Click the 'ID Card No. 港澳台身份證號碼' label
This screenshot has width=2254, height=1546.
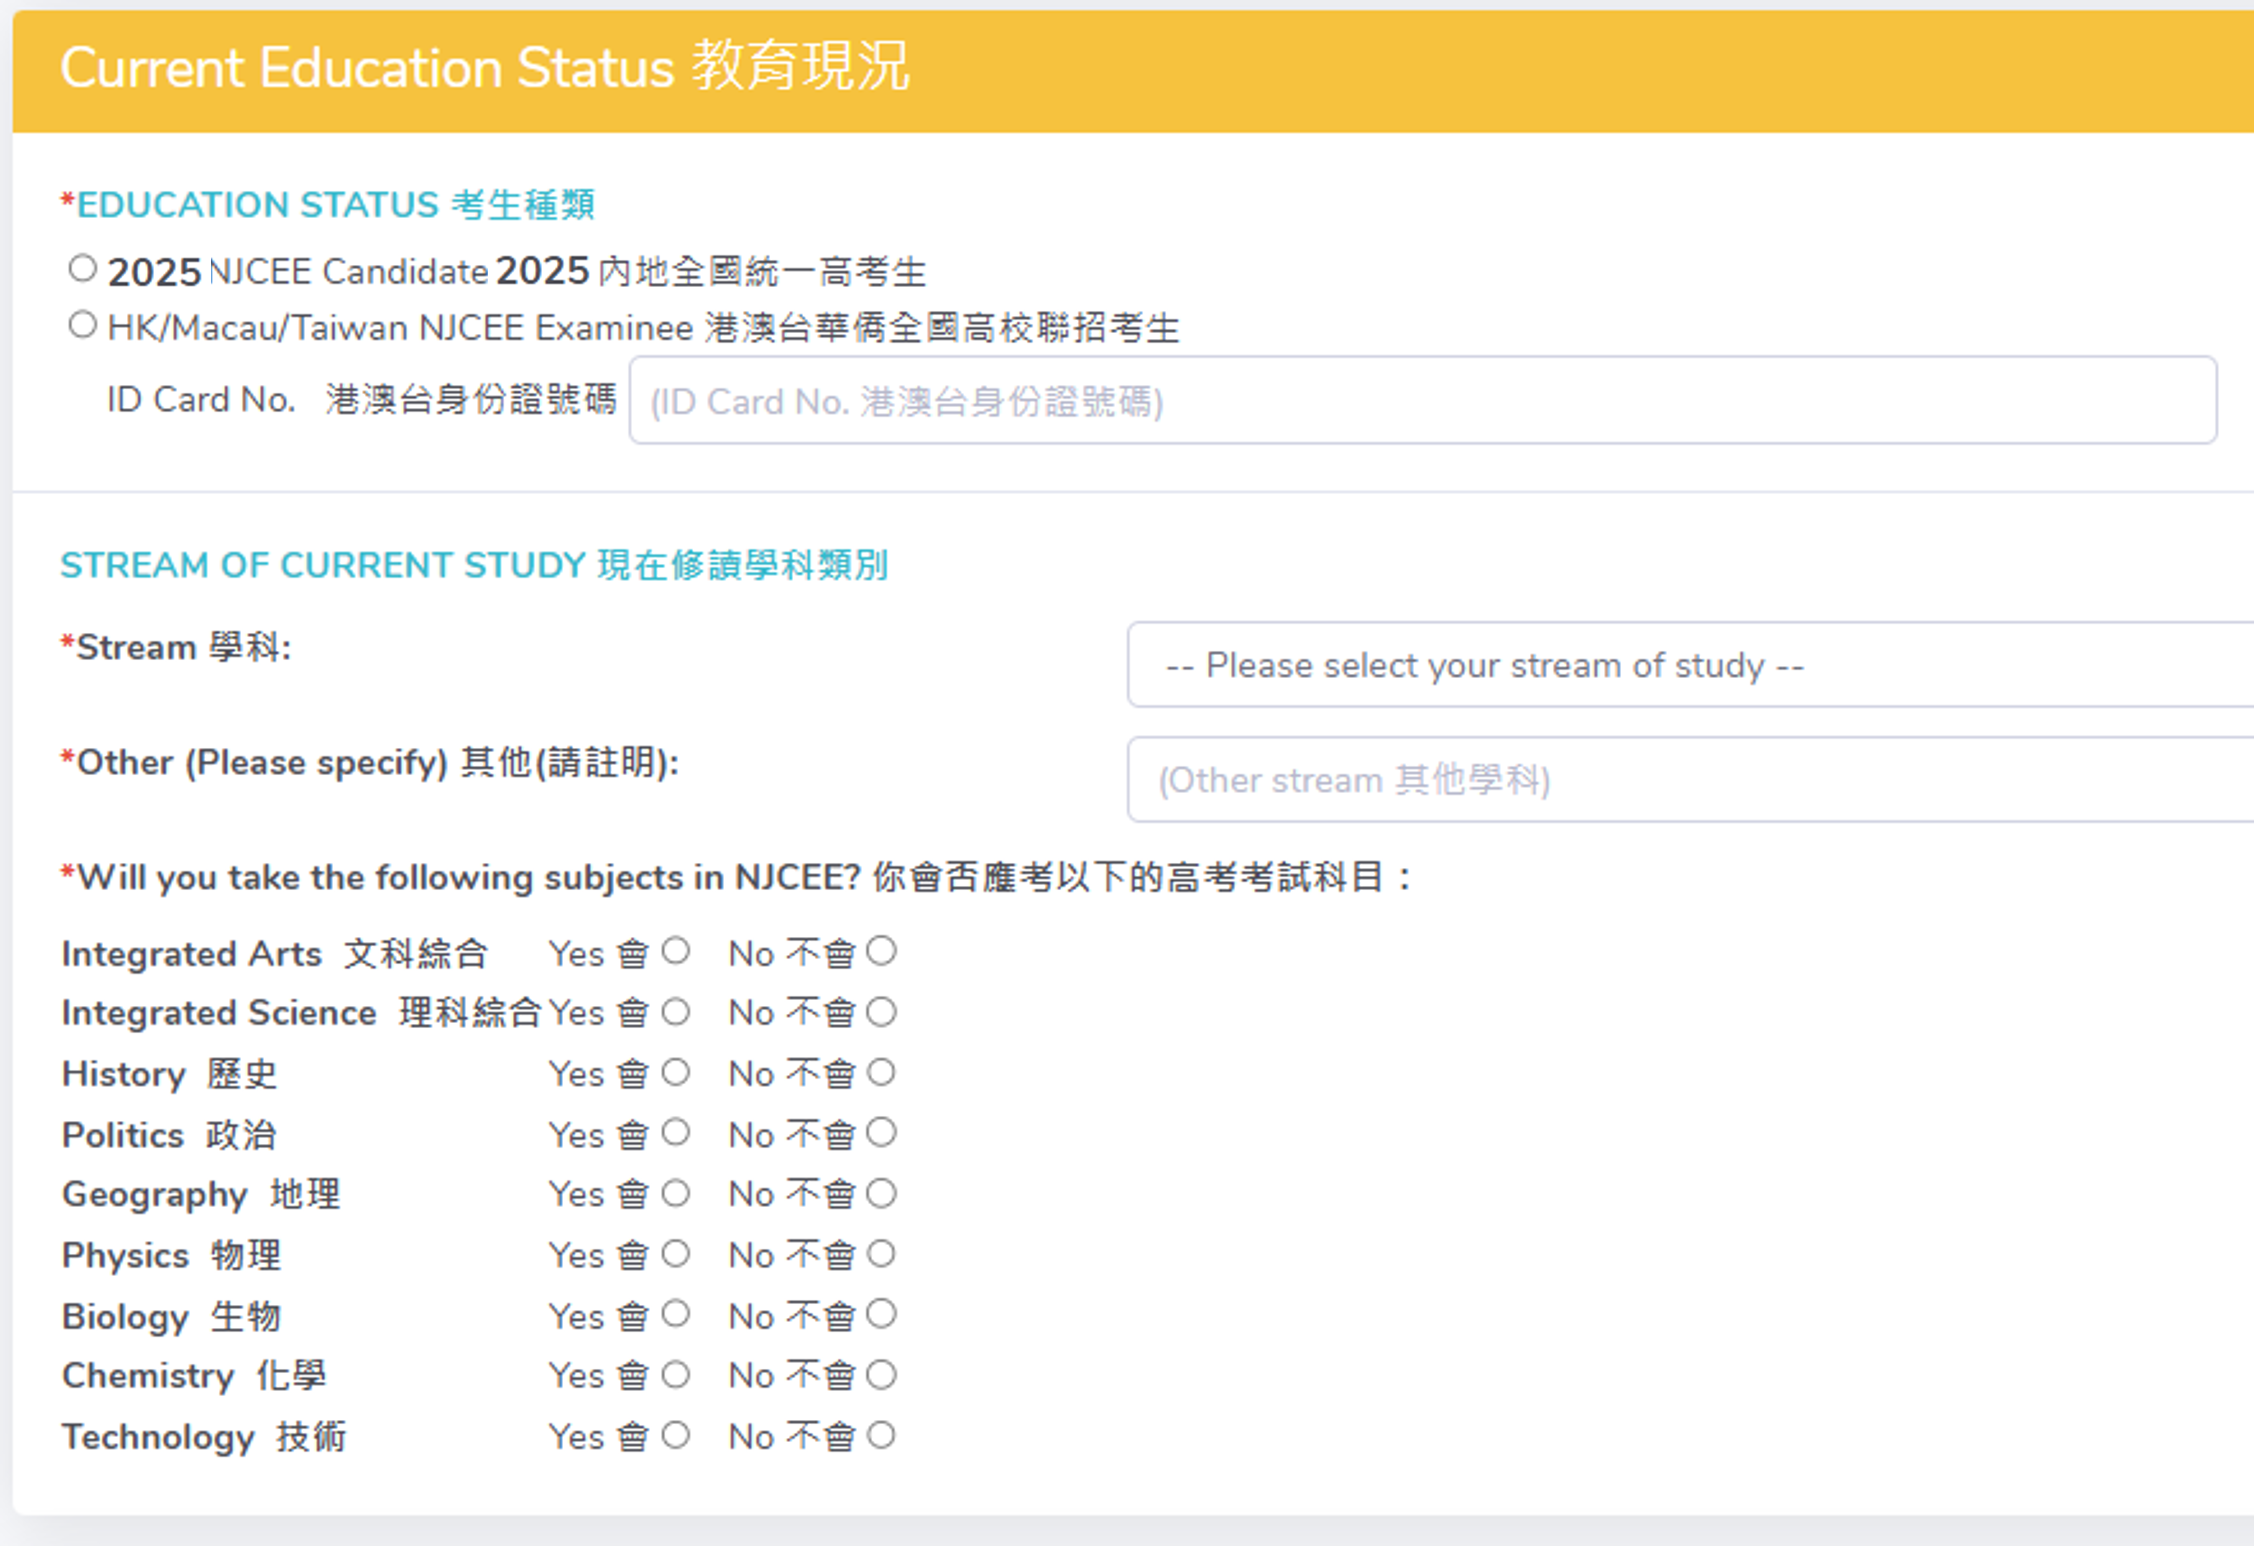pos(361,400)
